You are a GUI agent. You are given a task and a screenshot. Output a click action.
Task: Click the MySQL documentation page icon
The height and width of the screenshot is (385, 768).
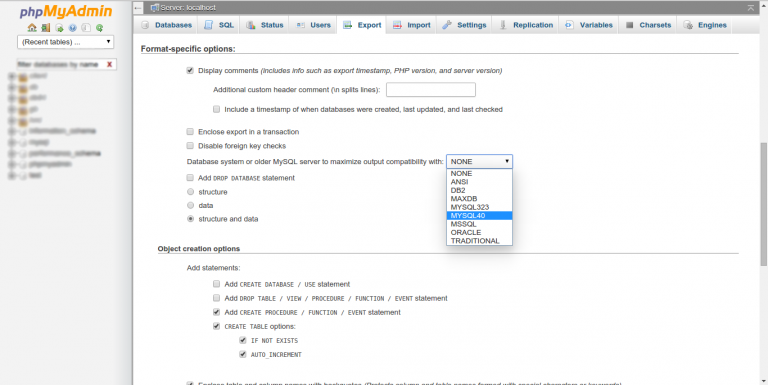tap(86, 28)
